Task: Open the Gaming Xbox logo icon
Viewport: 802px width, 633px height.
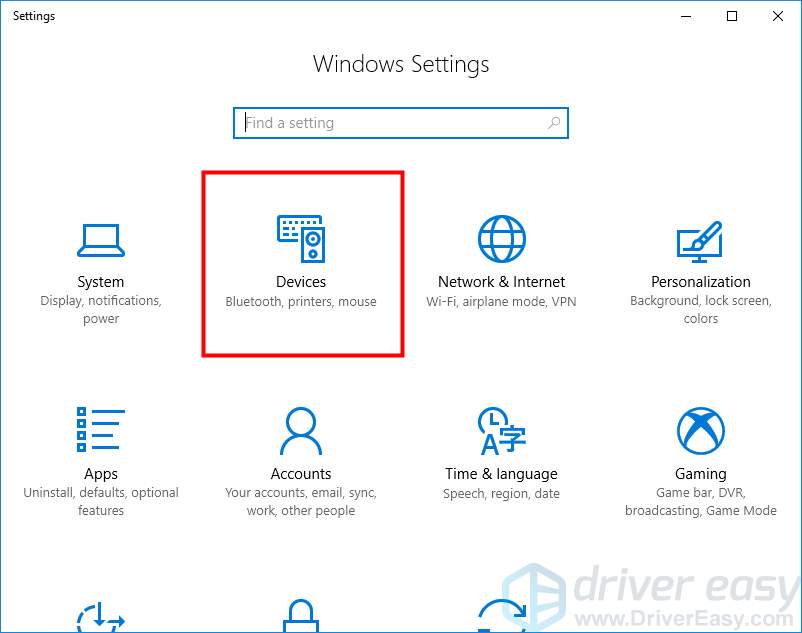Action: point(700,431)
